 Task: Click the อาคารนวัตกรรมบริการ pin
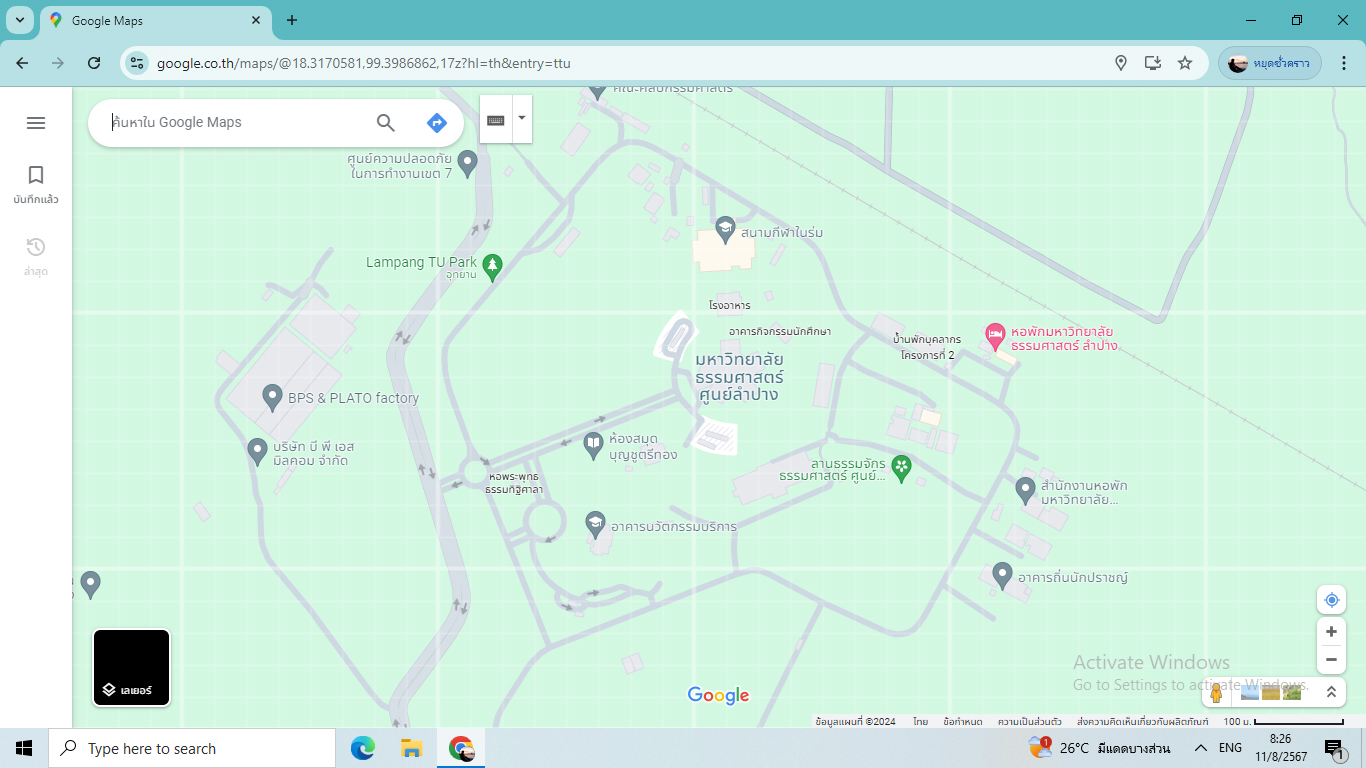coord(595,523)
